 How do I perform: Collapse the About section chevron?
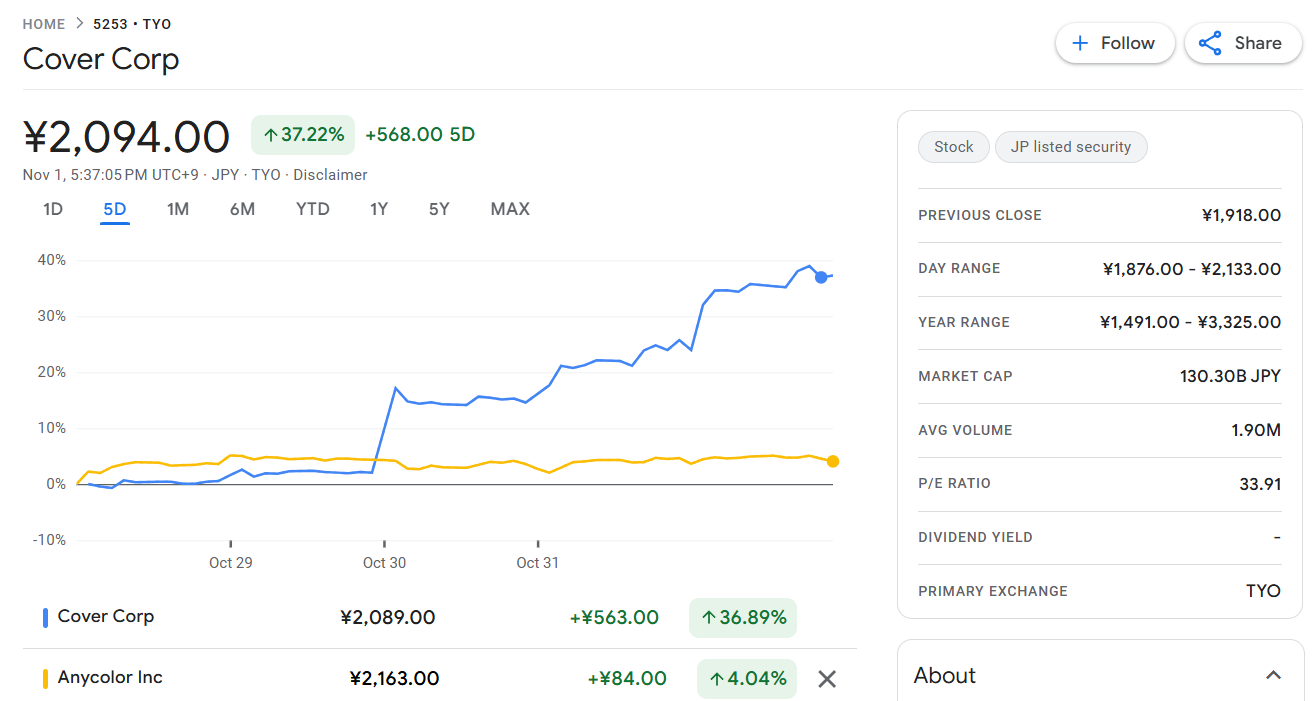tap(1273, 676)
